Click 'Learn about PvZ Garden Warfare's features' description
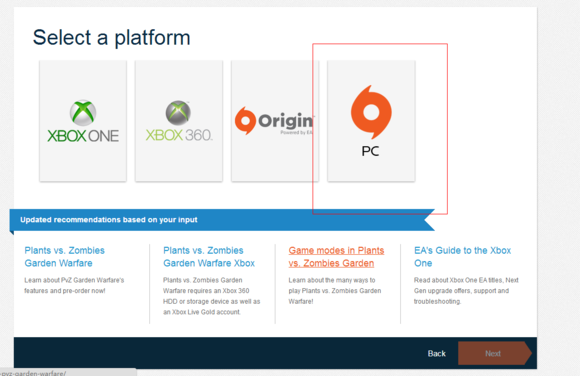580x376 pixels. (x=74, y=285)
